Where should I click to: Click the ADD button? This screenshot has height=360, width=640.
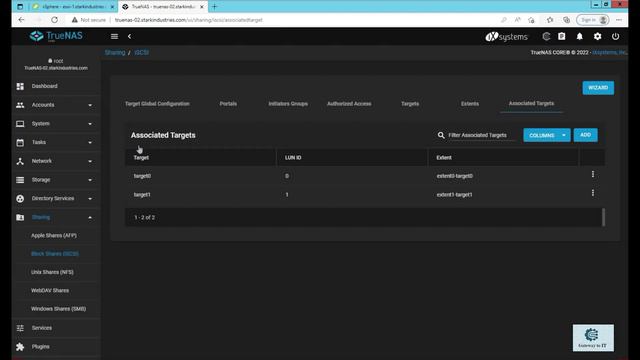(585, 135)
